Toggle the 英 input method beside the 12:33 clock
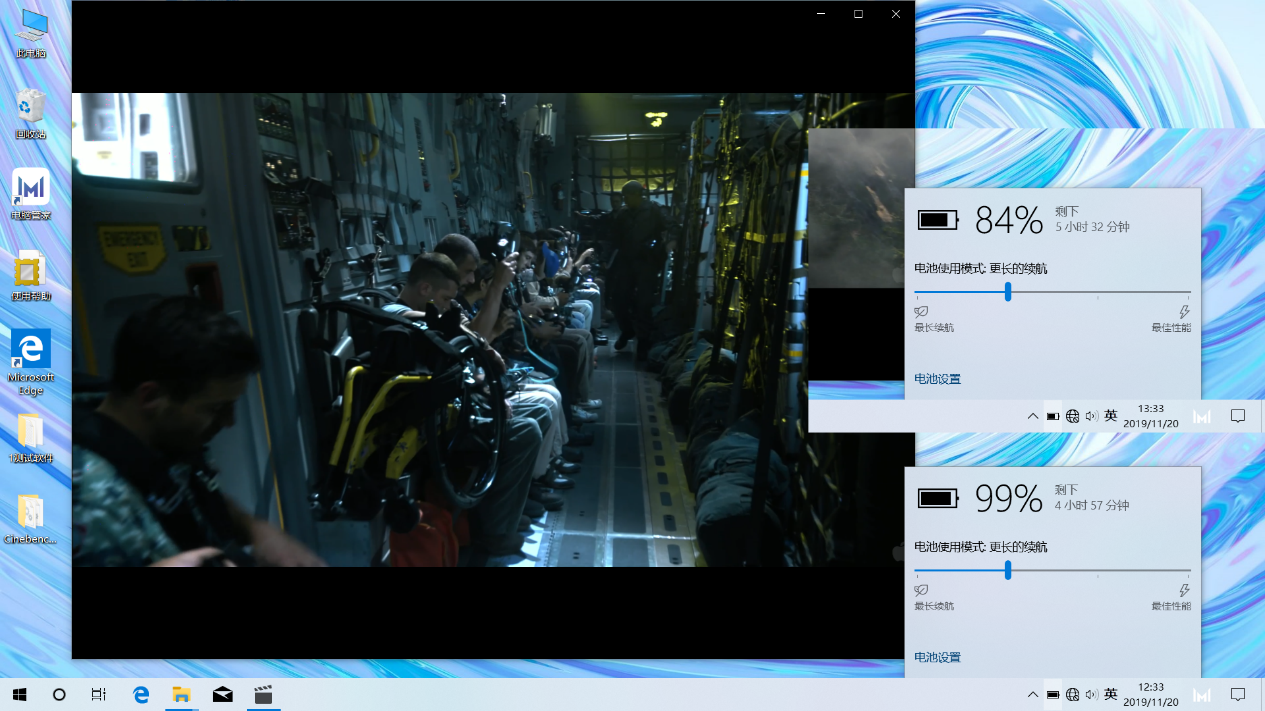1265x711 pixels. pos(1110,695)
